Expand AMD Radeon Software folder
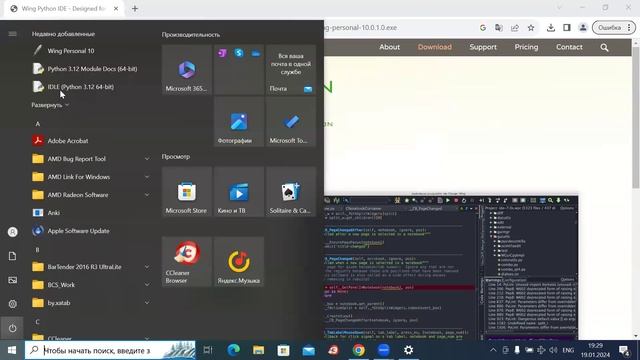 point(91,195)
